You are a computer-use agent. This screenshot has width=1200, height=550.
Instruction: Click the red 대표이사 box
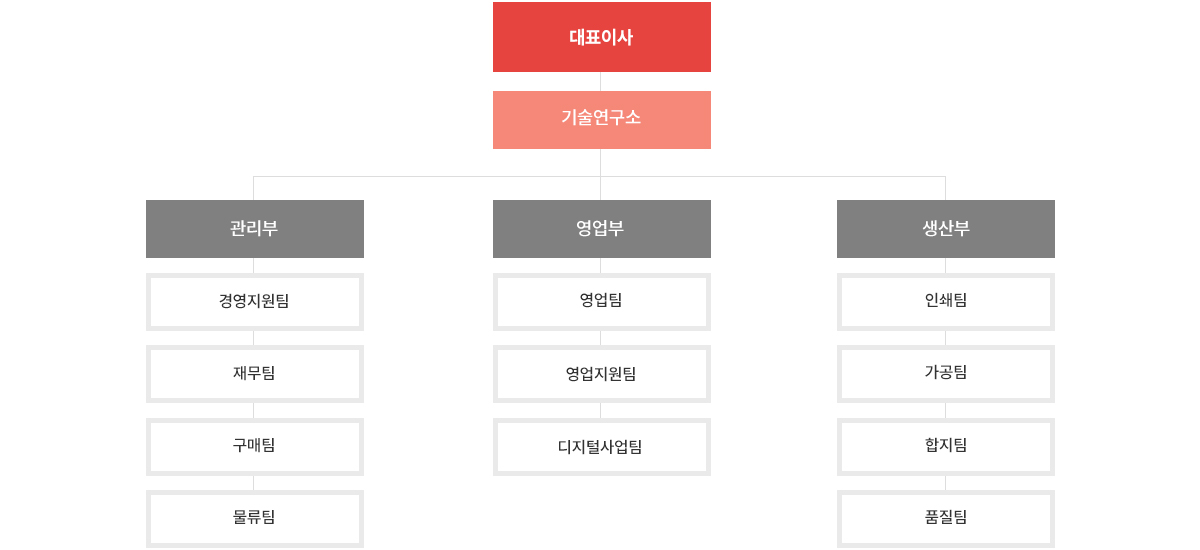point(602,37)
